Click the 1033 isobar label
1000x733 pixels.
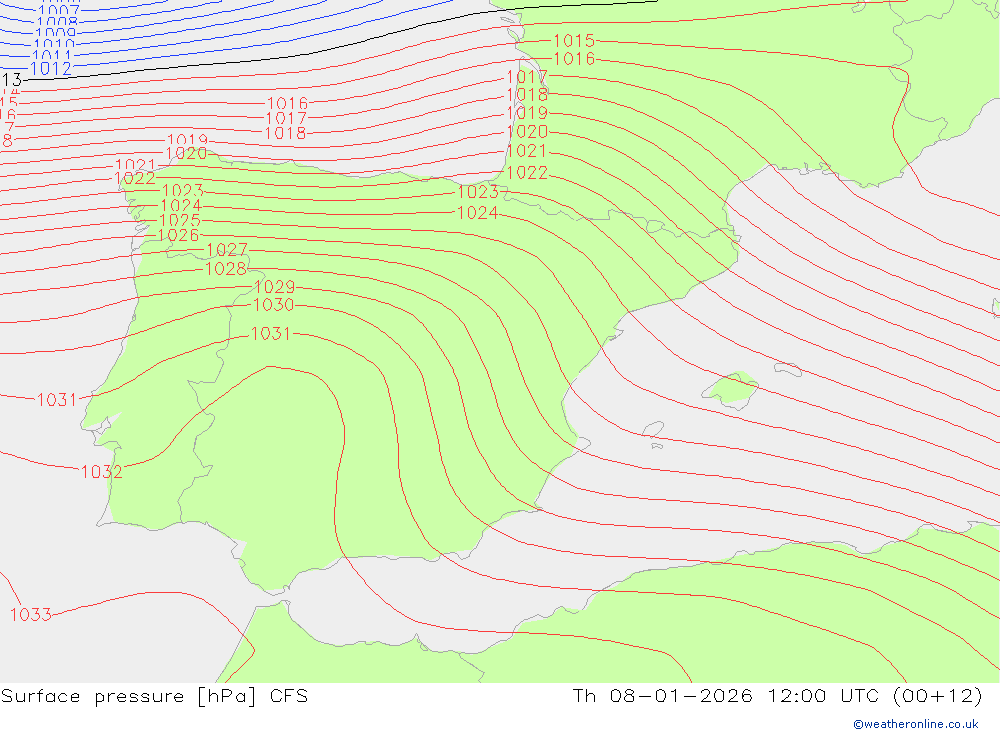pyautogui.click(x=31, y=614)
